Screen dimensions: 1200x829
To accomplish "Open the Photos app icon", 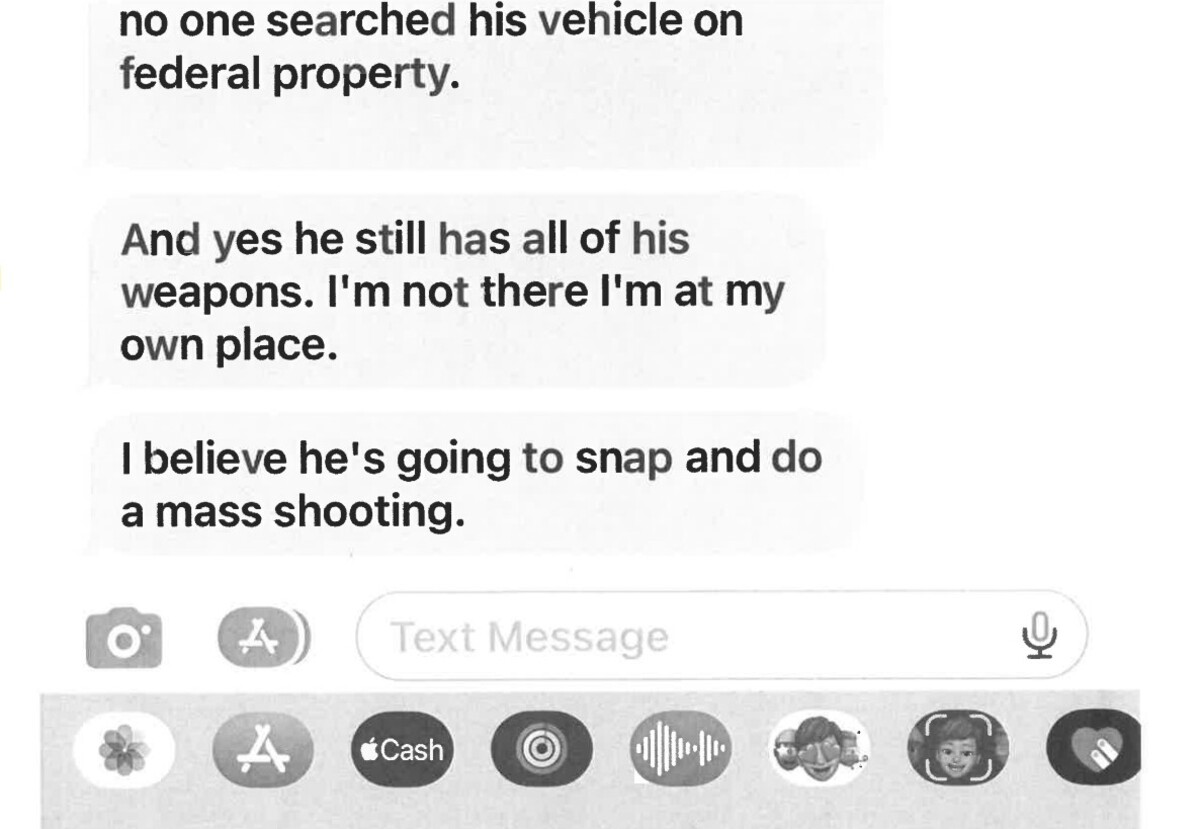I will (x=124, y=748).
